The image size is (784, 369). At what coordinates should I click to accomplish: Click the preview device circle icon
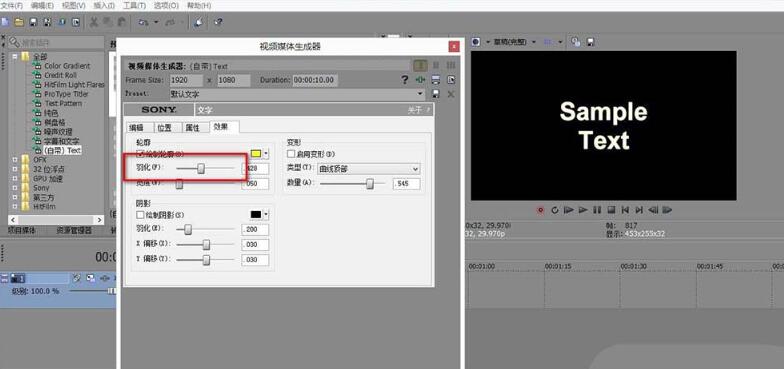coord(476,42)
